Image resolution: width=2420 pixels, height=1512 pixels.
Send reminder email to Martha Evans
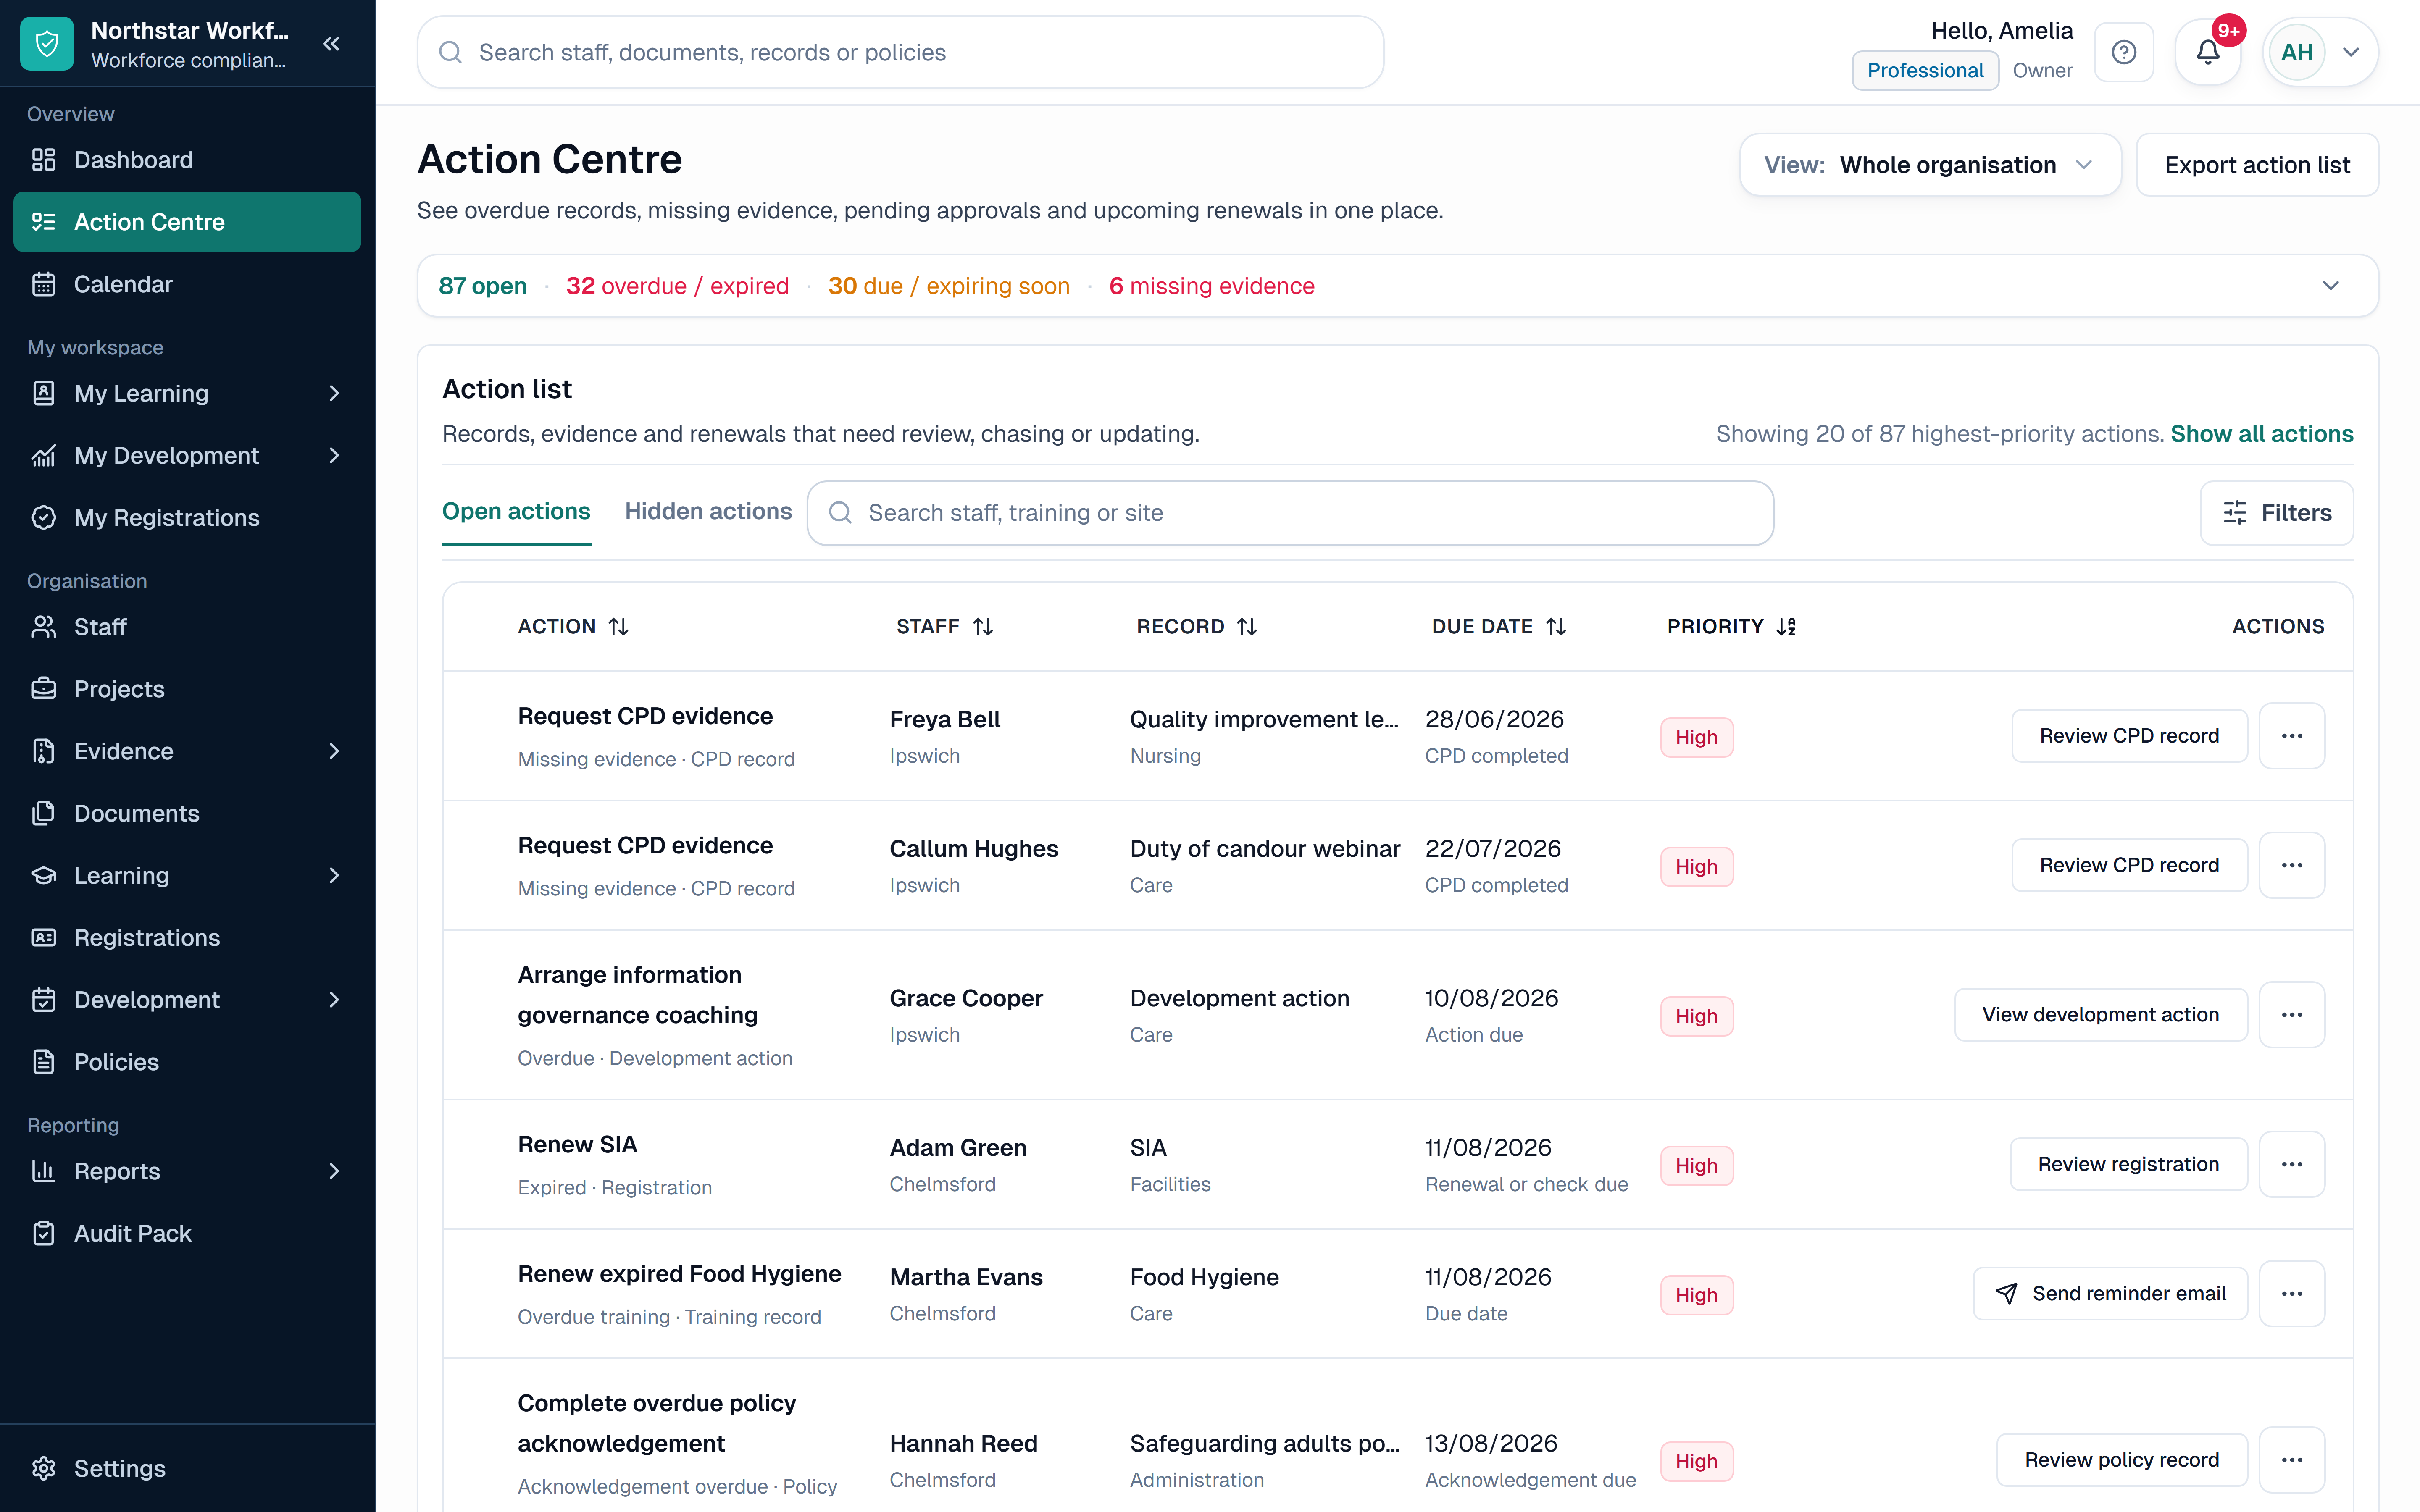point(2110,1294)
